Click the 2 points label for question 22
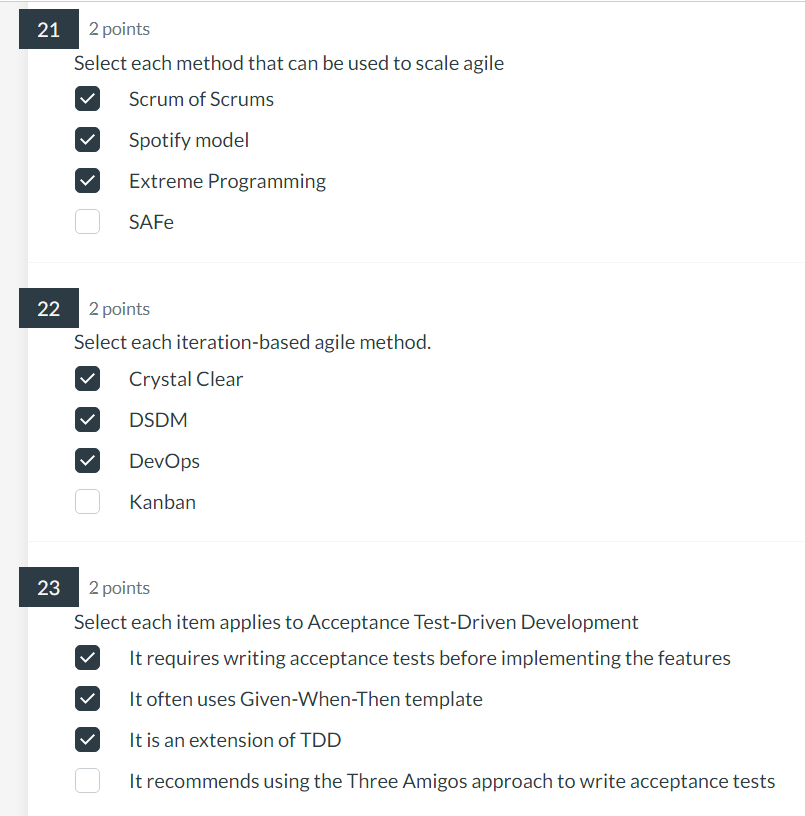 pos(119,308)
